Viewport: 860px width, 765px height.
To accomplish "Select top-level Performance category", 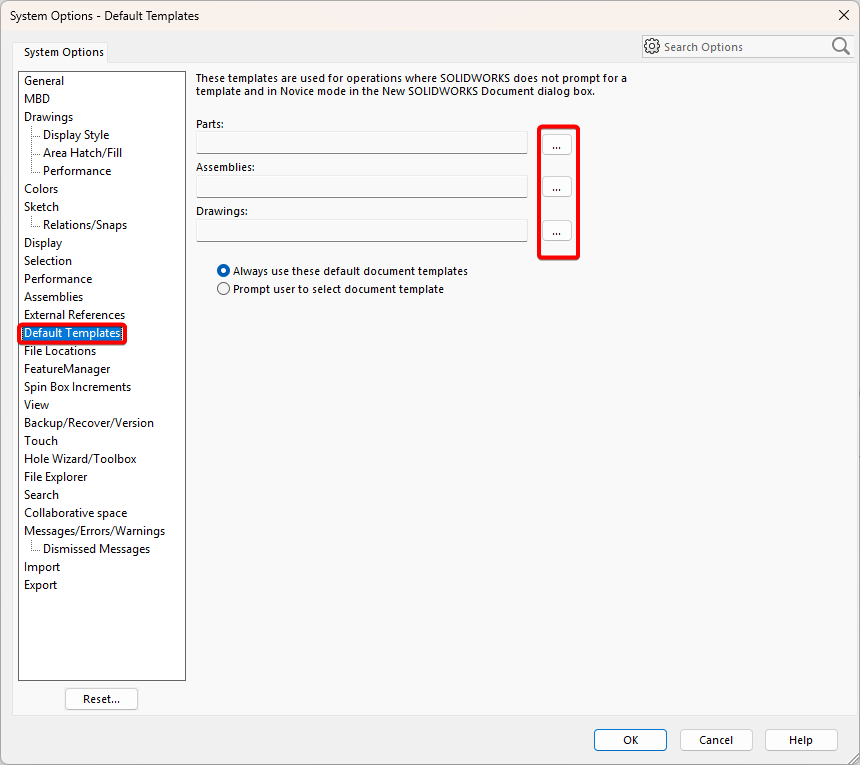I will coord(58,279).
